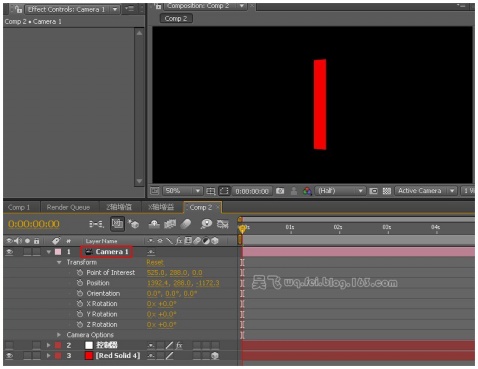Toggle Live Update button in timeline
Viewport: 478px width, 369px height.
tap(117, 224)
